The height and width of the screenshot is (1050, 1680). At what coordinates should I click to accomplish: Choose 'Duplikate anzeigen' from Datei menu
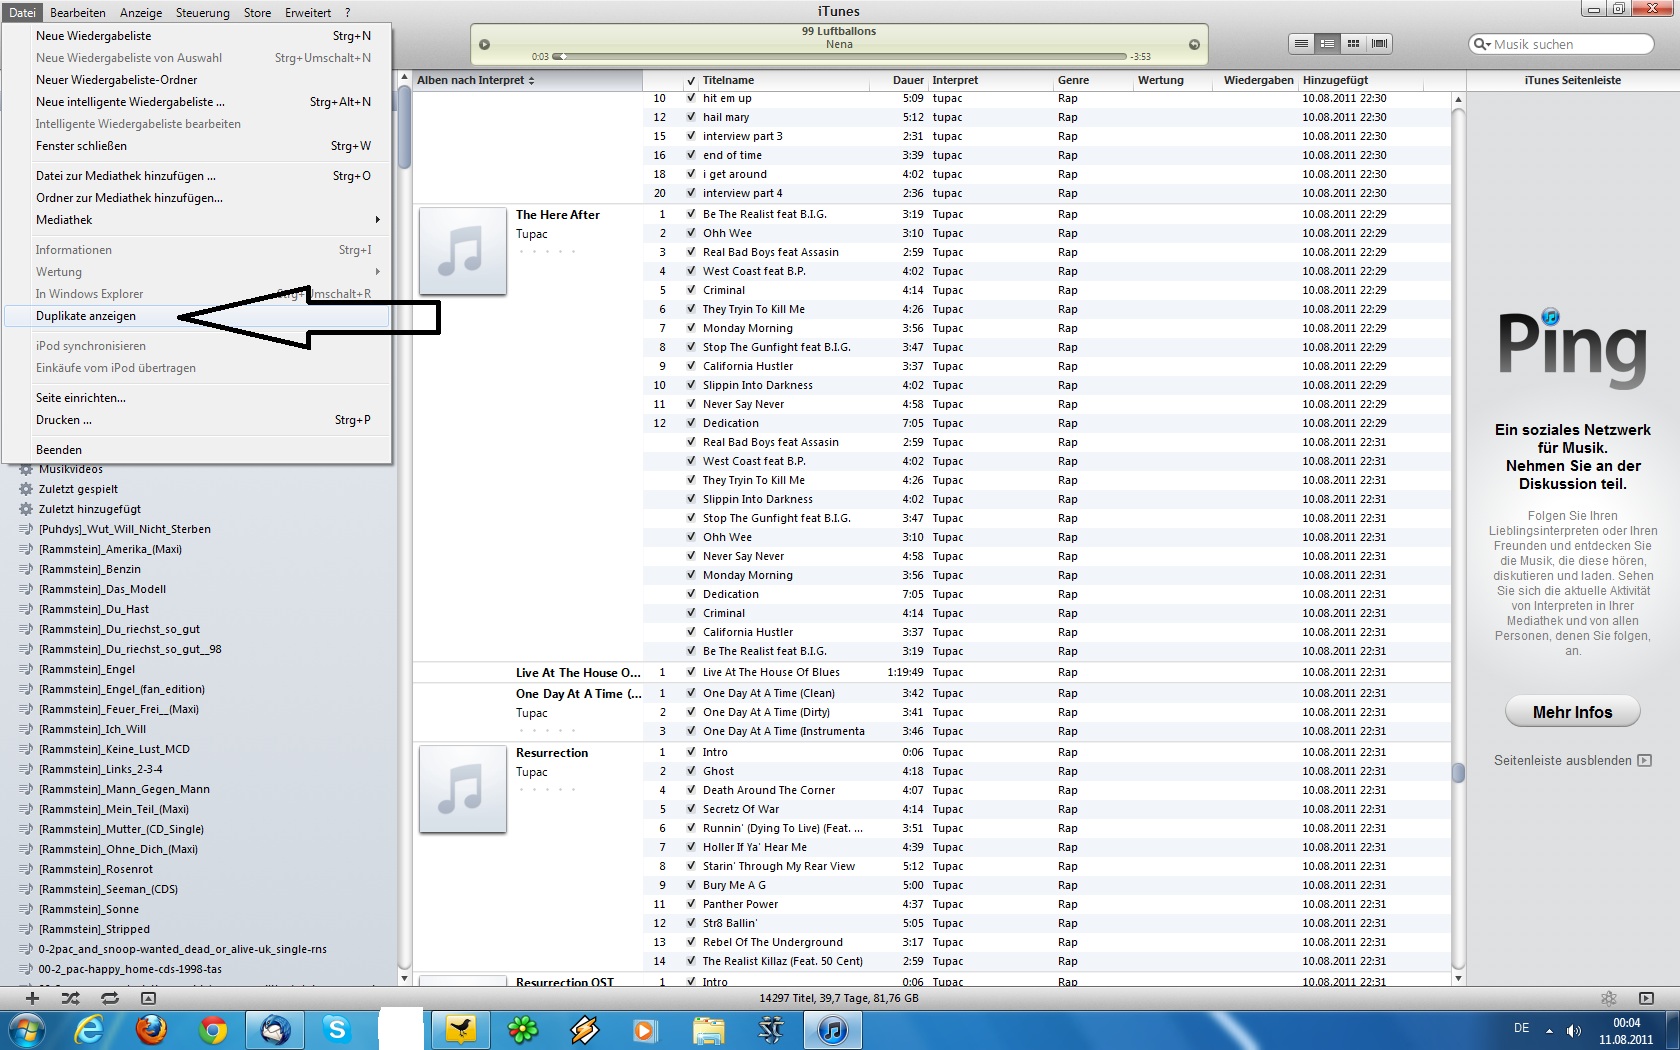(x=197, y=316)
